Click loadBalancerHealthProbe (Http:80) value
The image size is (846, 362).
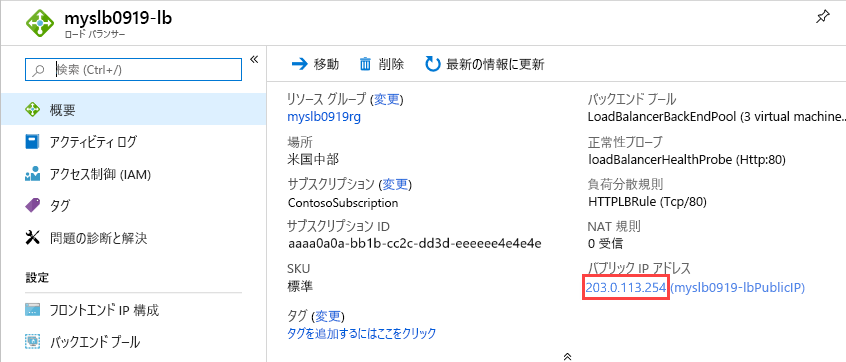click(x=686, y=160)
